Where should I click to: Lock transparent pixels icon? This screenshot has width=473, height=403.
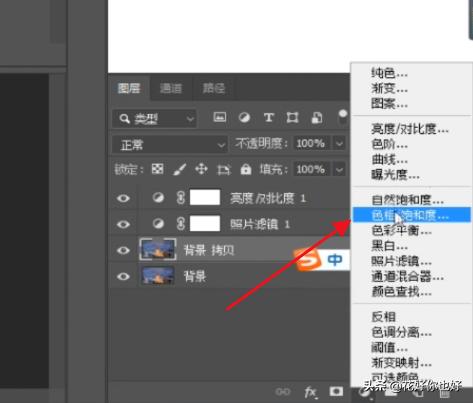pos(157,169)
